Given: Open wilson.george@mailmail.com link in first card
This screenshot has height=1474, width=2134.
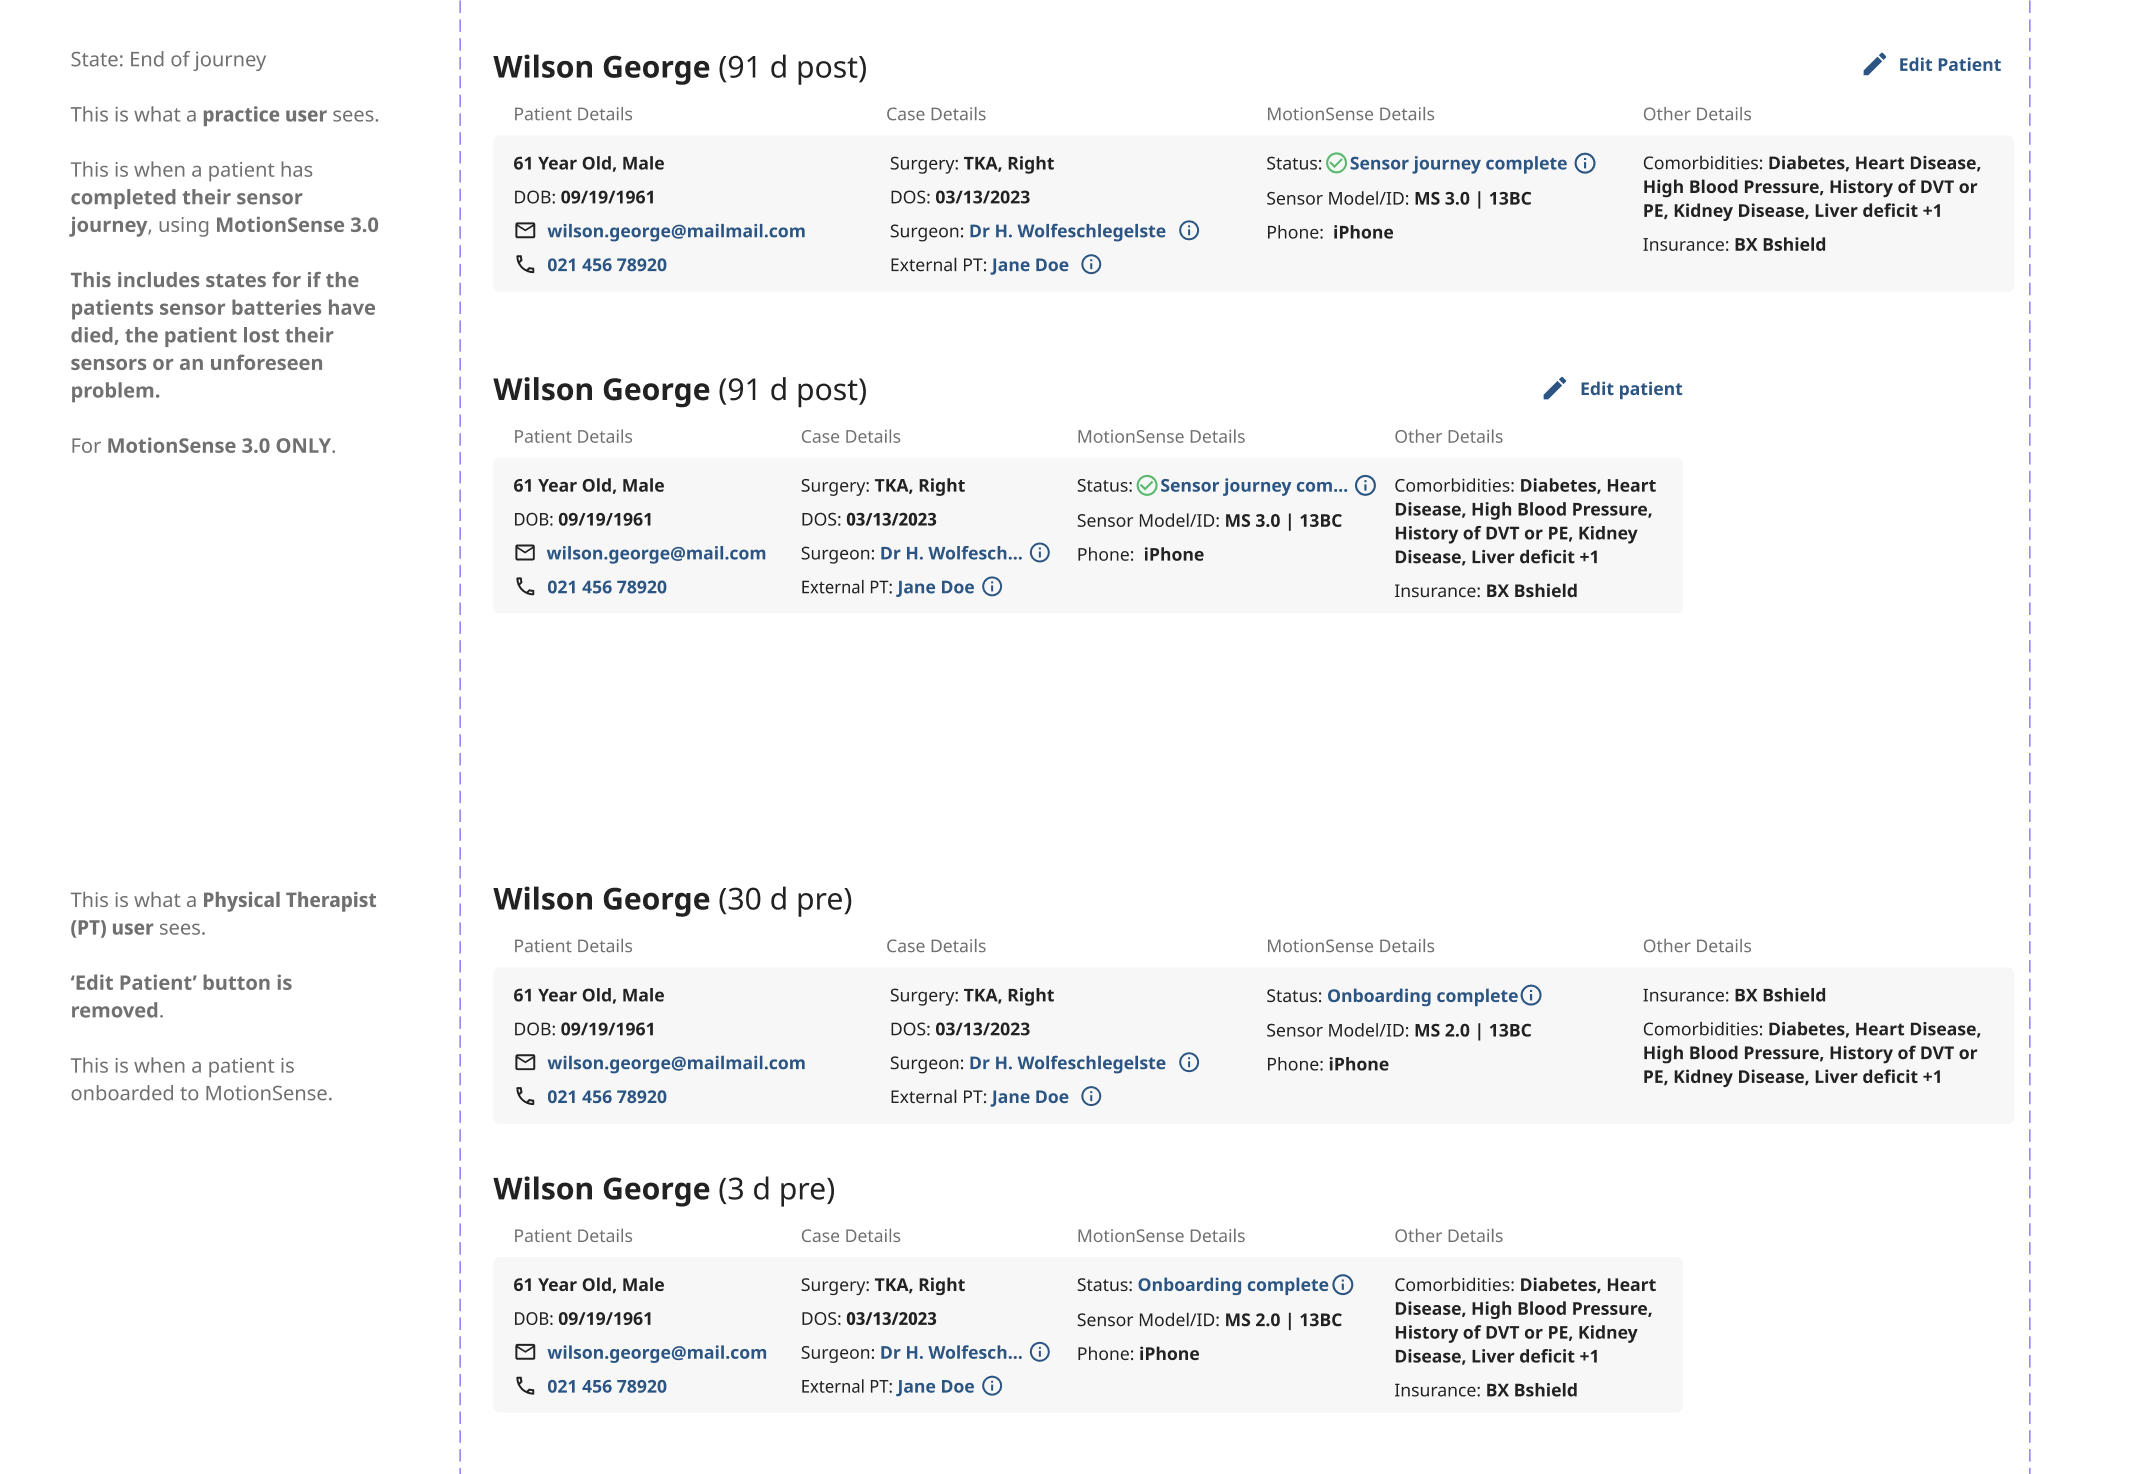Looking at the screenshot, I should click(x=676, y=231).
